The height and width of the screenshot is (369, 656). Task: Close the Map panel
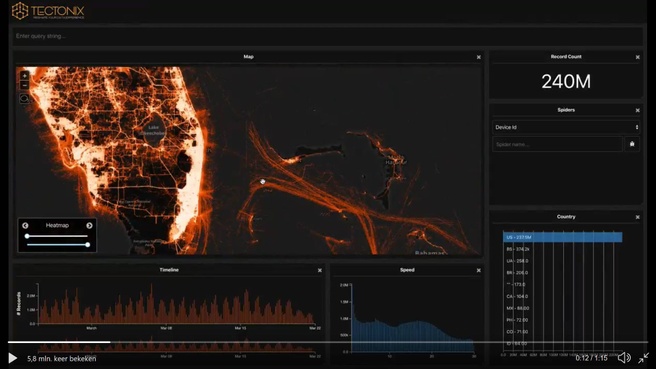click(x=479, y=57)
